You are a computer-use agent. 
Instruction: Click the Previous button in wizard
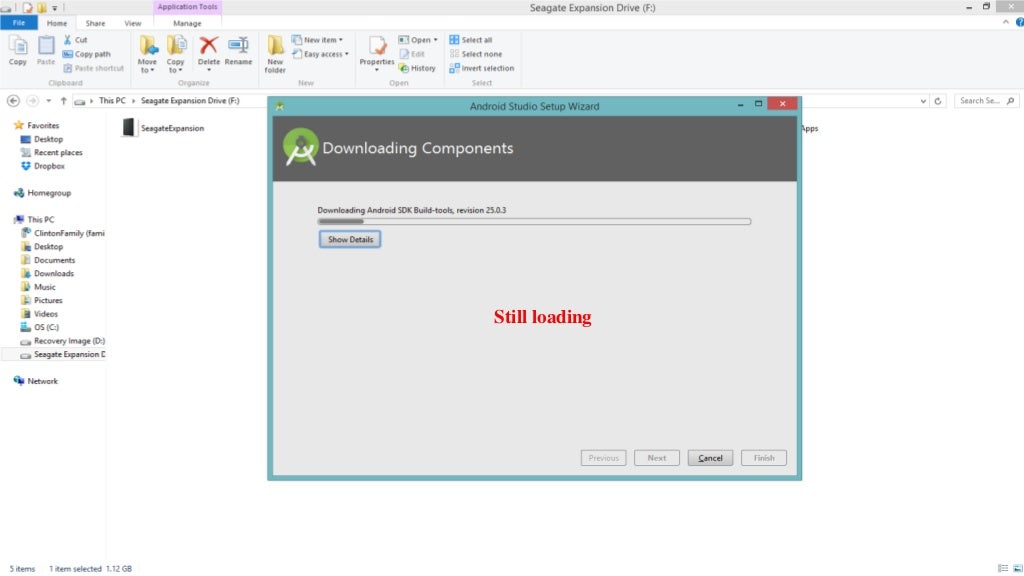pos(603,458)
